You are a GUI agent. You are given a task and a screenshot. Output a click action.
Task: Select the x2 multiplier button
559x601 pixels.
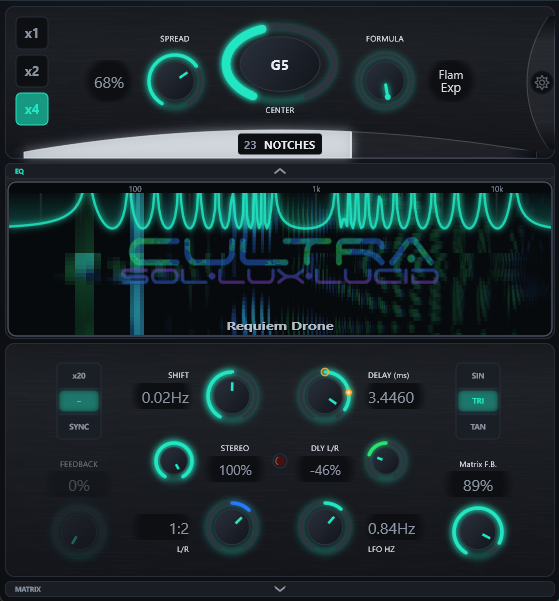point(32,71)
